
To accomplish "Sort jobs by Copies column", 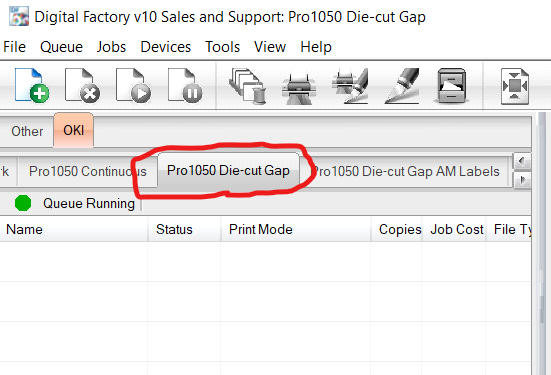I will click(397, 229).
